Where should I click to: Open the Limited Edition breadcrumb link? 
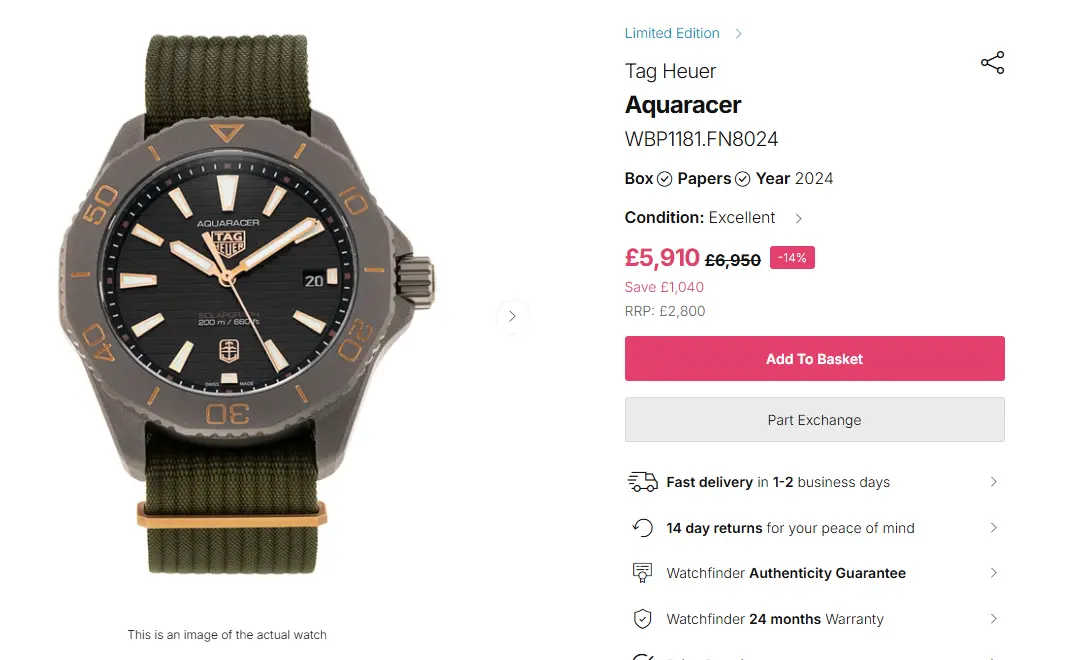(672, 33)
